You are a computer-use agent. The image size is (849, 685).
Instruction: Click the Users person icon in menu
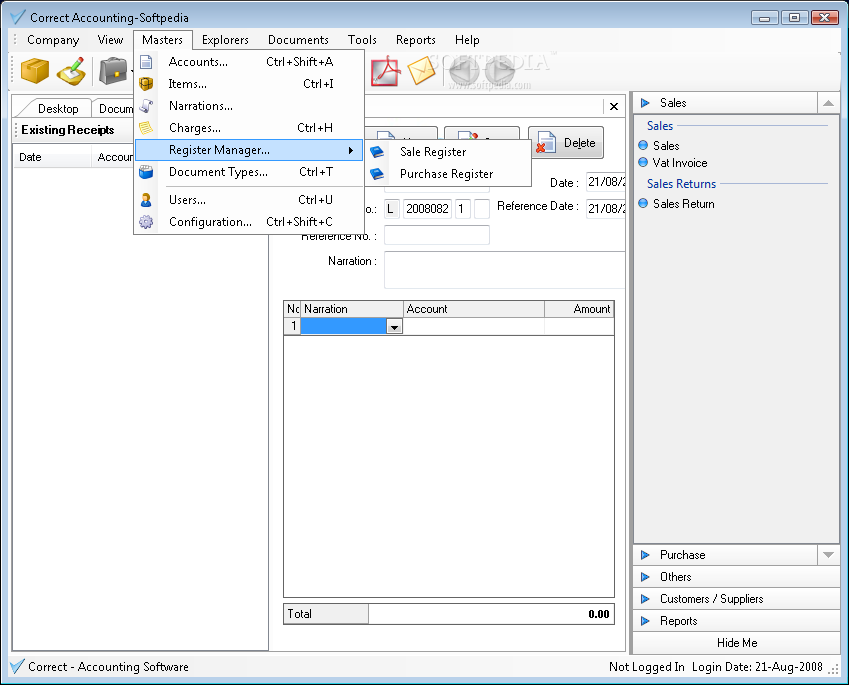pyautogui.click(x=146, y=200)
